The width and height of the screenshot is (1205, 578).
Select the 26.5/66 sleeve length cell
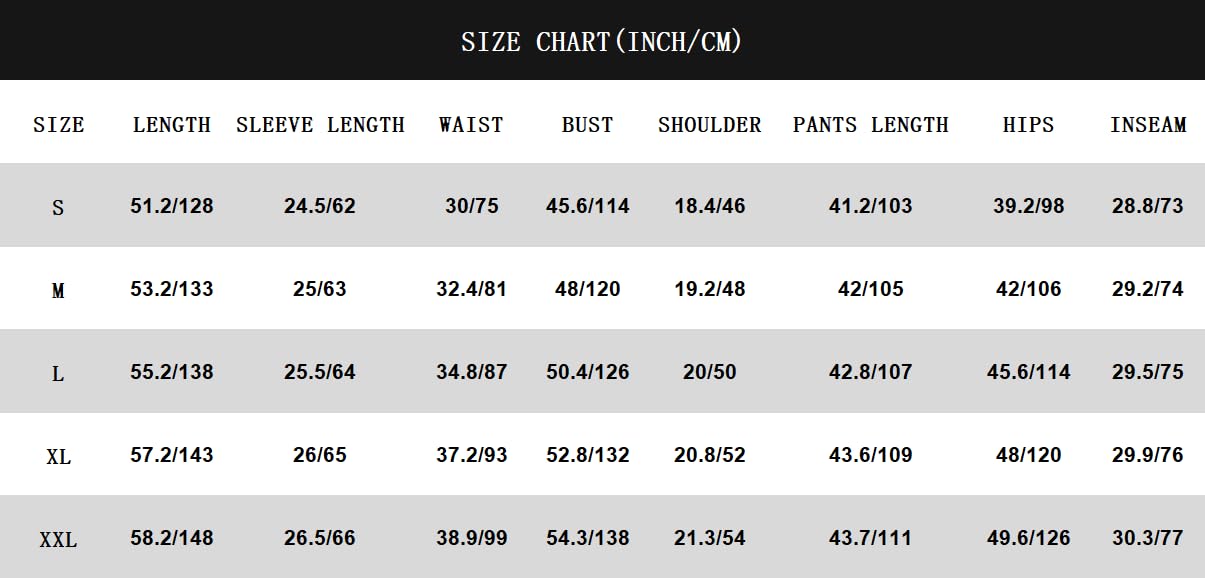tap(320, 538)
